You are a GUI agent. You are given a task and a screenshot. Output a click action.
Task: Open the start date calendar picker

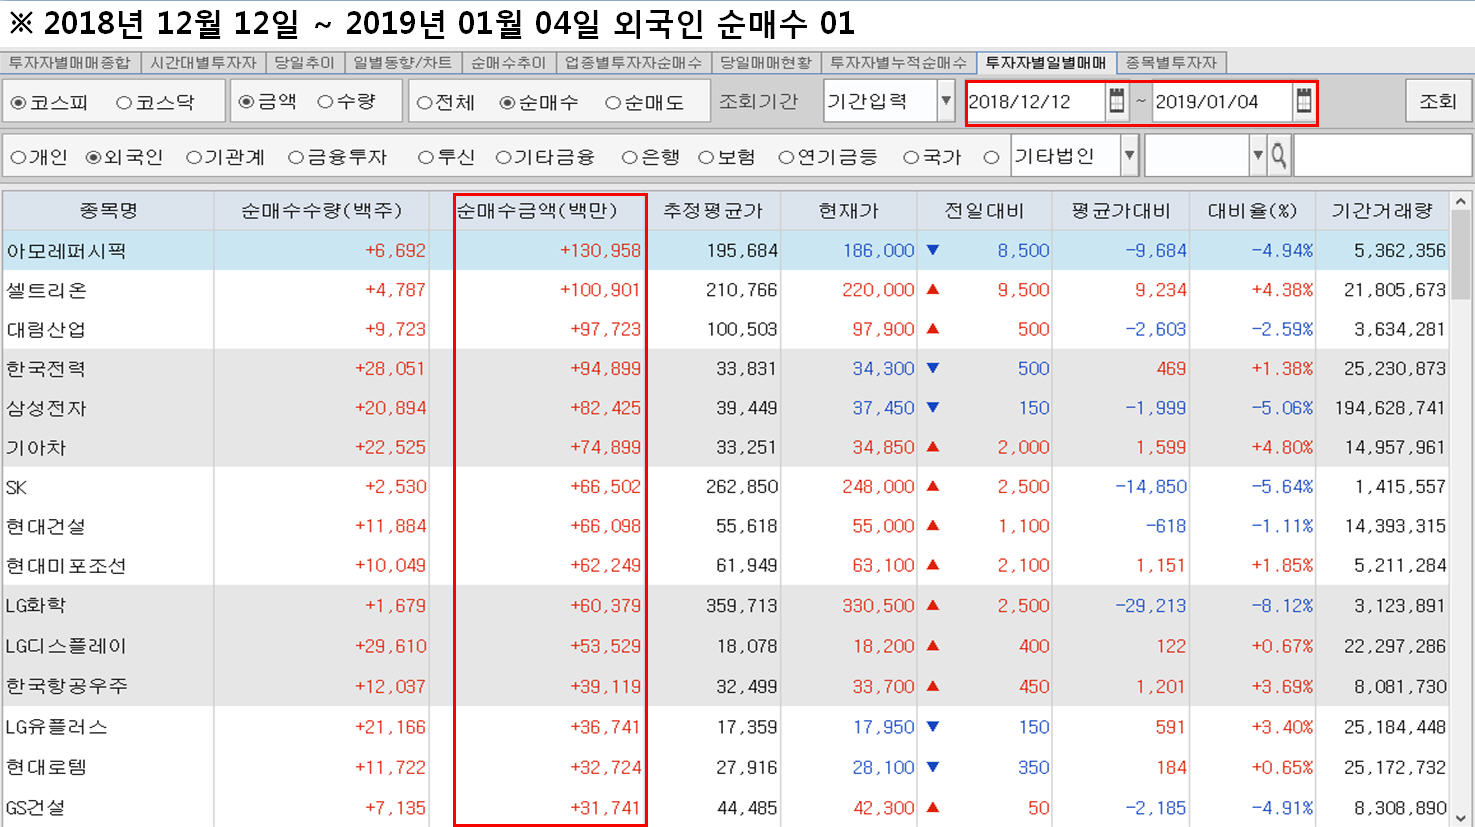(1116, 101)
